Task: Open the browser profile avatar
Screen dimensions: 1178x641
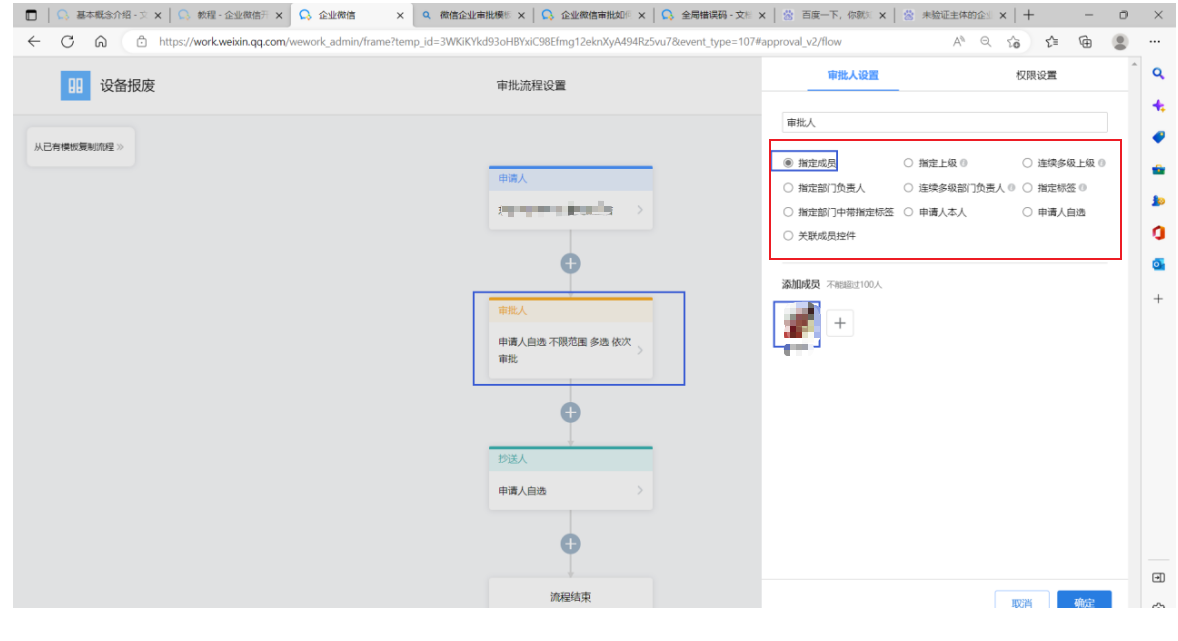Action: click(1120, 42)
